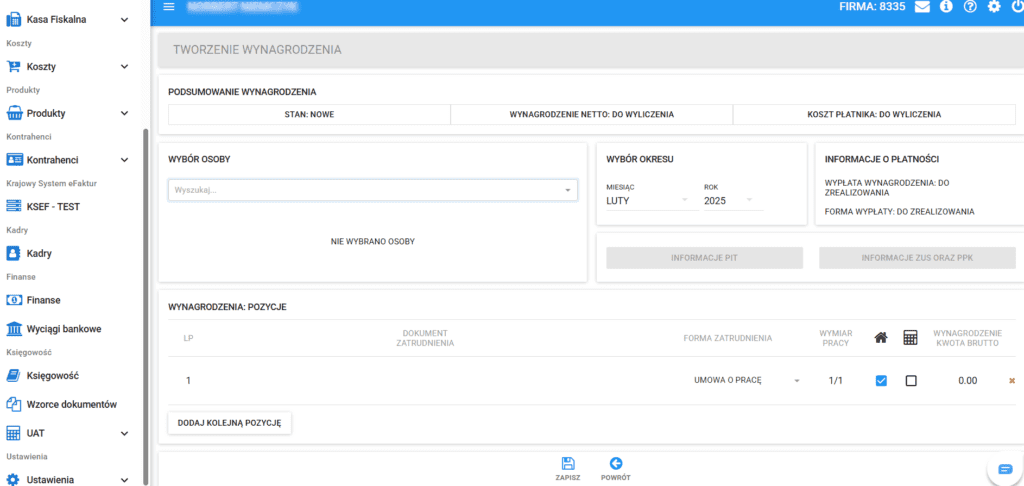Open the Rok dropdown showing 2025
Image resolution: width=1024 pixels, height=486 pixels.
(733, 200)
